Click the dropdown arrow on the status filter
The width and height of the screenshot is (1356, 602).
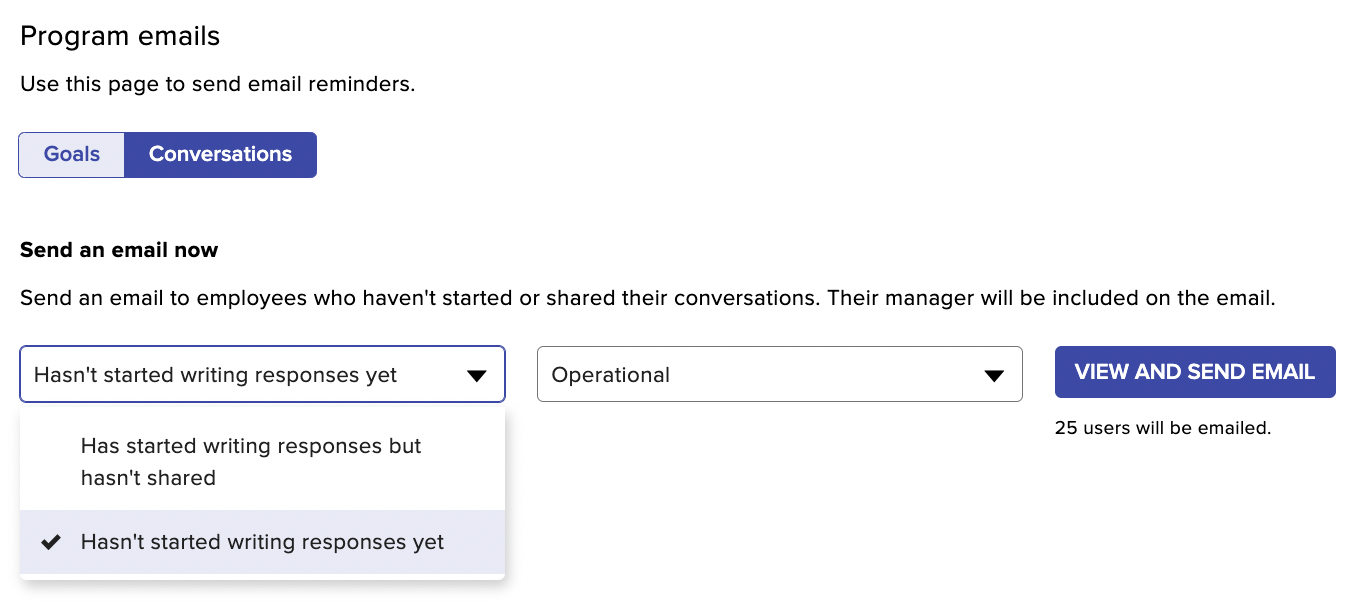click(477, 374)
